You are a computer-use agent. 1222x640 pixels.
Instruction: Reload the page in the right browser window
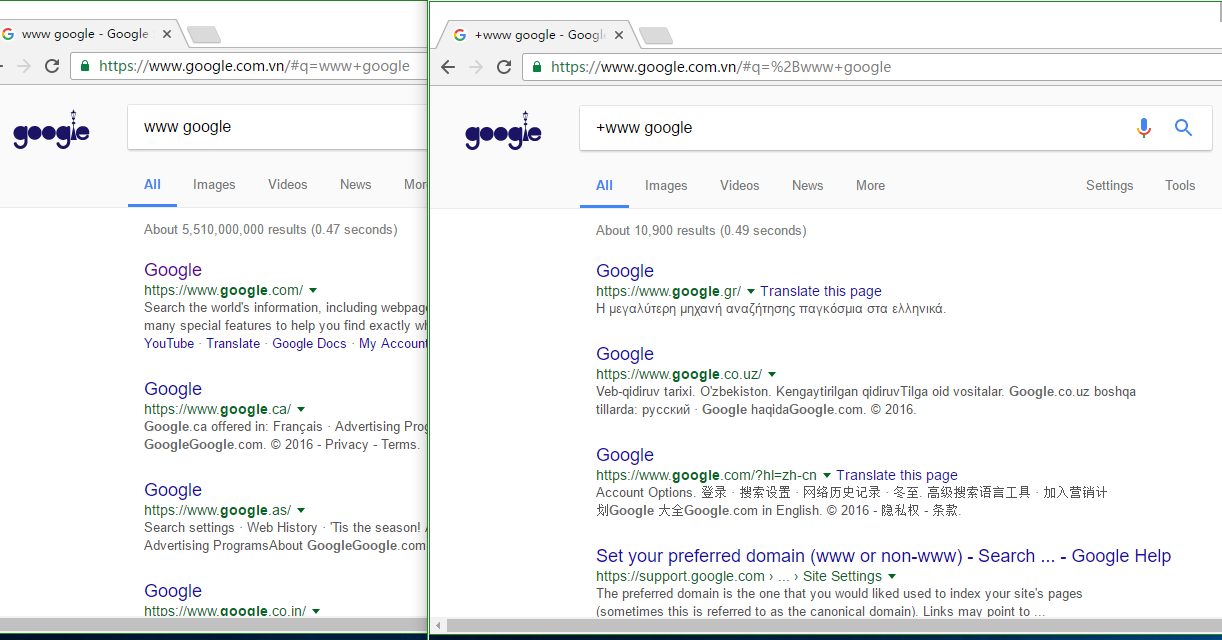tap(504, 67)
